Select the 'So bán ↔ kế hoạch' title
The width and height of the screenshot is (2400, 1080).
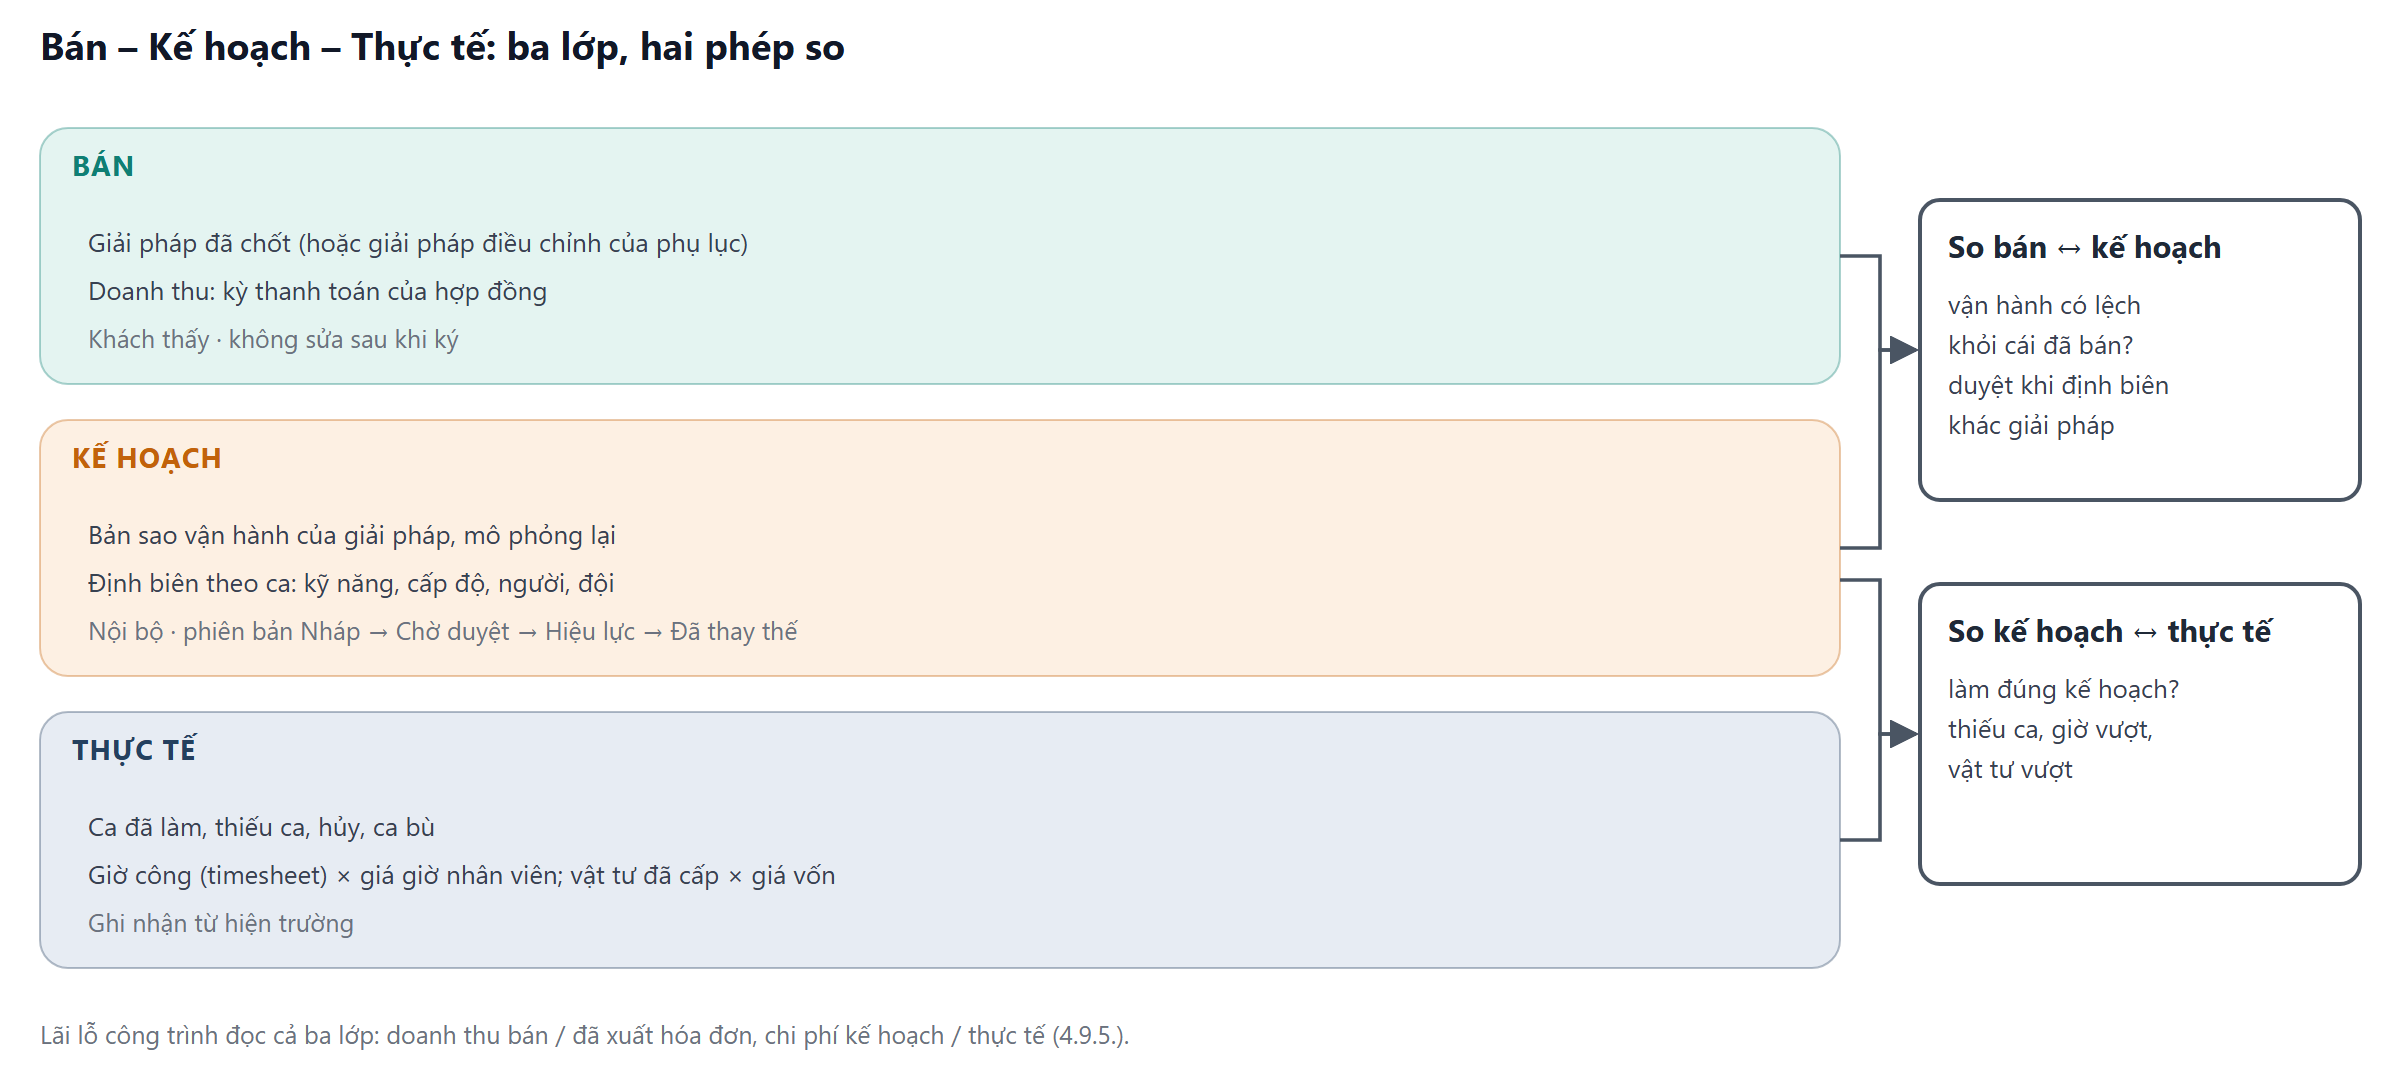tap(2084, 247)
